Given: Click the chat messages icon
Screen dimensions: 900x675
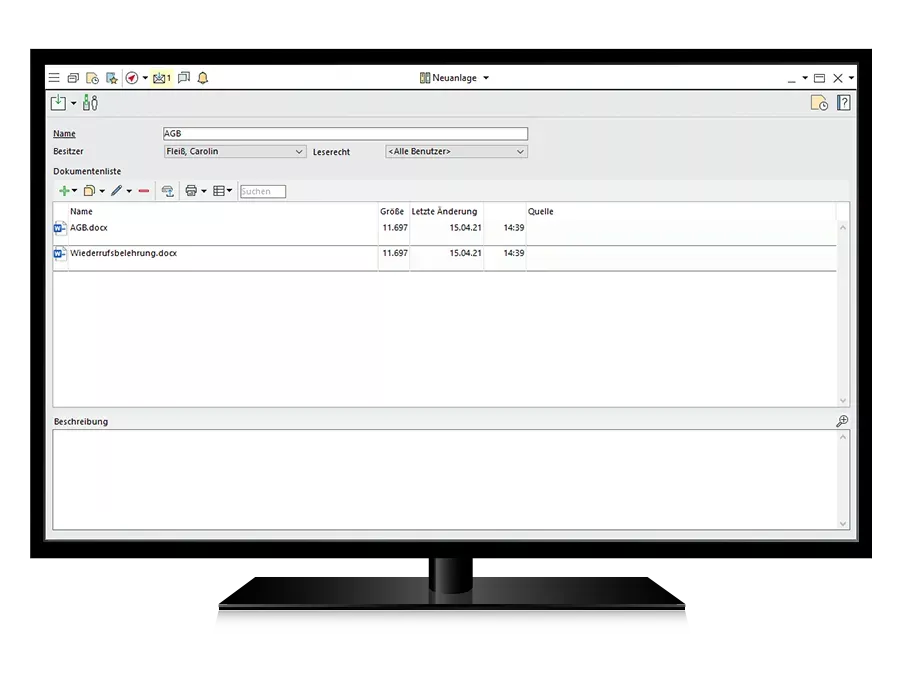Looking at the screenshot, I should [184, 78].
